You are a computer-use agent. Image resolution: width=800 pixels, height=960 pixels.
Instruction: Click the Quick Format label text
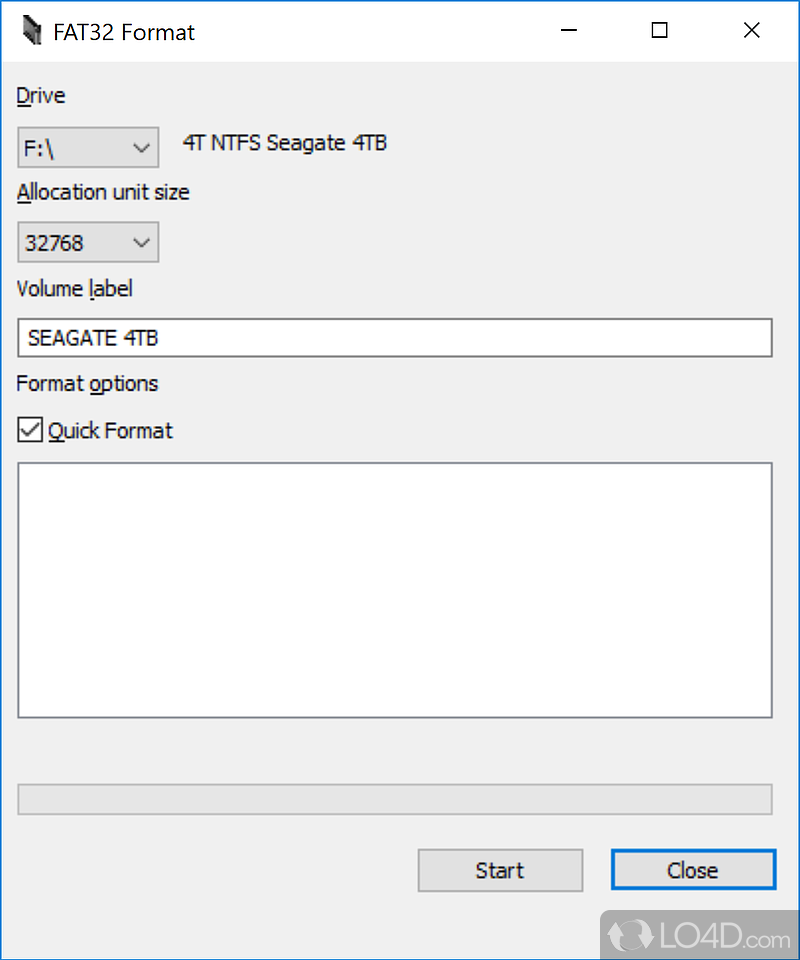pyautogui.click(x=110, y=431)
